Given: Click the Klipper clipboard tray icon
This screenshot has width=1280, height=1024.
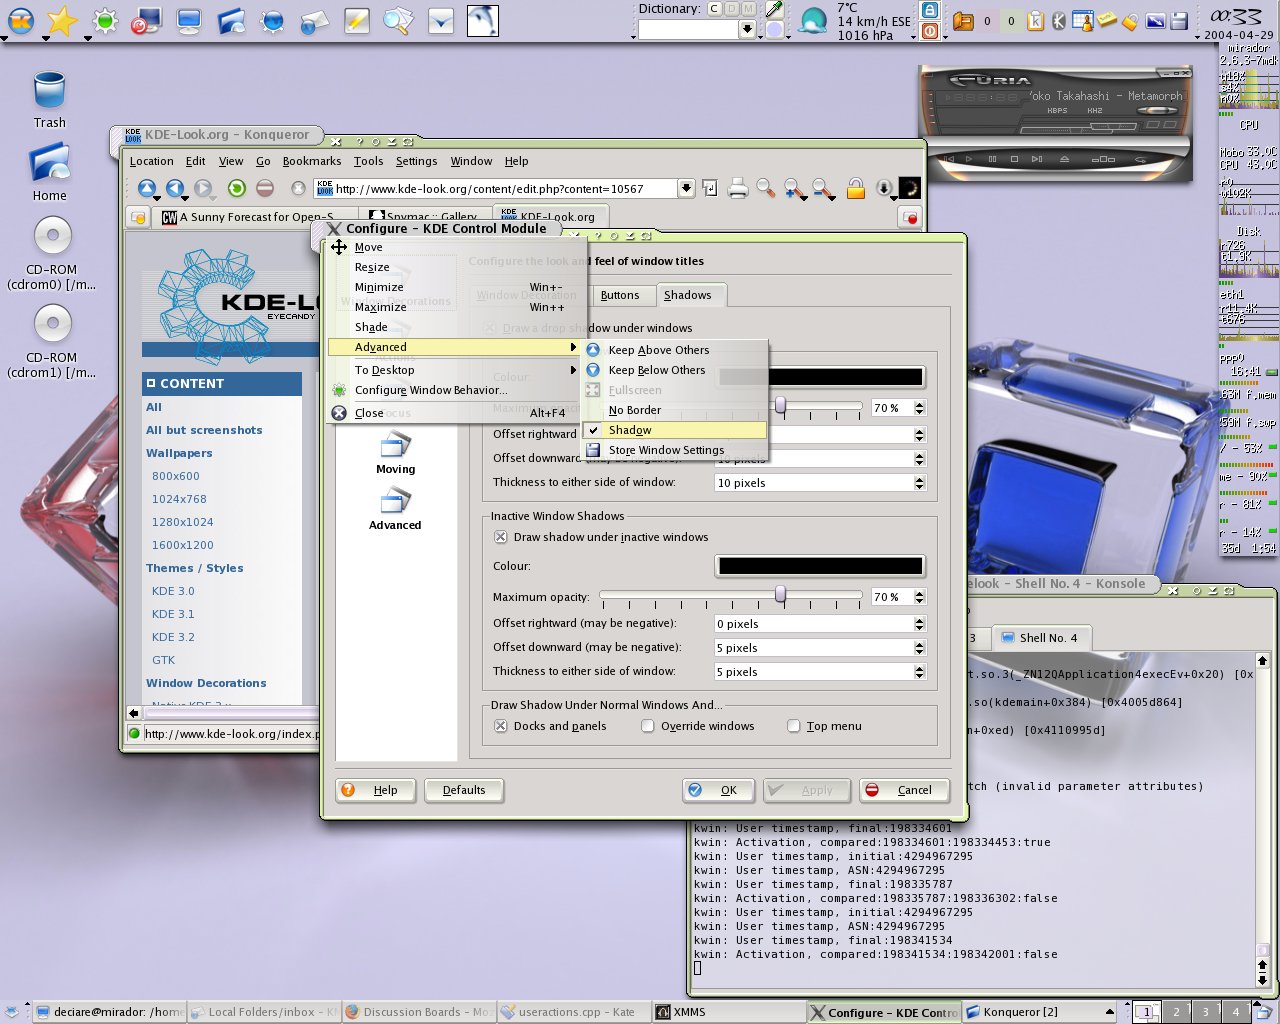Looking at the screenshot, I should pyautogui.click(x=1035, y=20).
